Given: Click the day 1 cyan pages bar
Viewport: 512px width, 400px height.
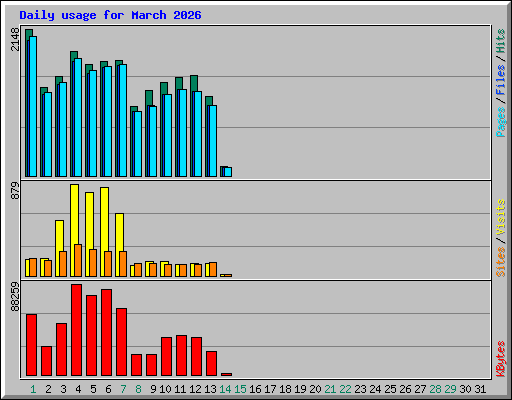Looking at the screenshot, I should (x=33, y=107).
